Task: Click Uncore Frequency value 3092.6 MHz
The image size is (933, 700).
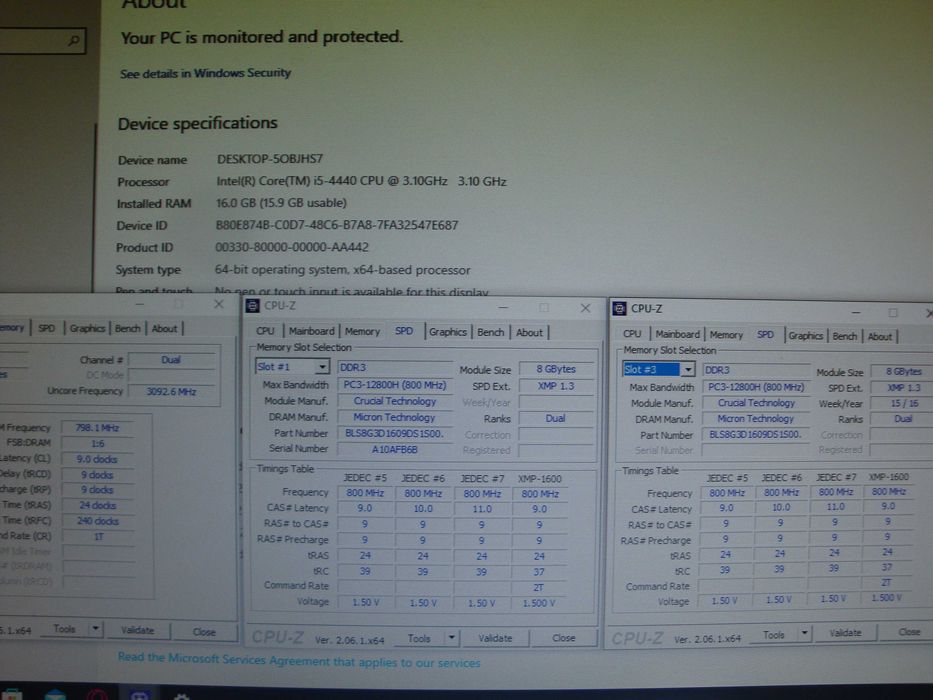Action: pos(171,391)
